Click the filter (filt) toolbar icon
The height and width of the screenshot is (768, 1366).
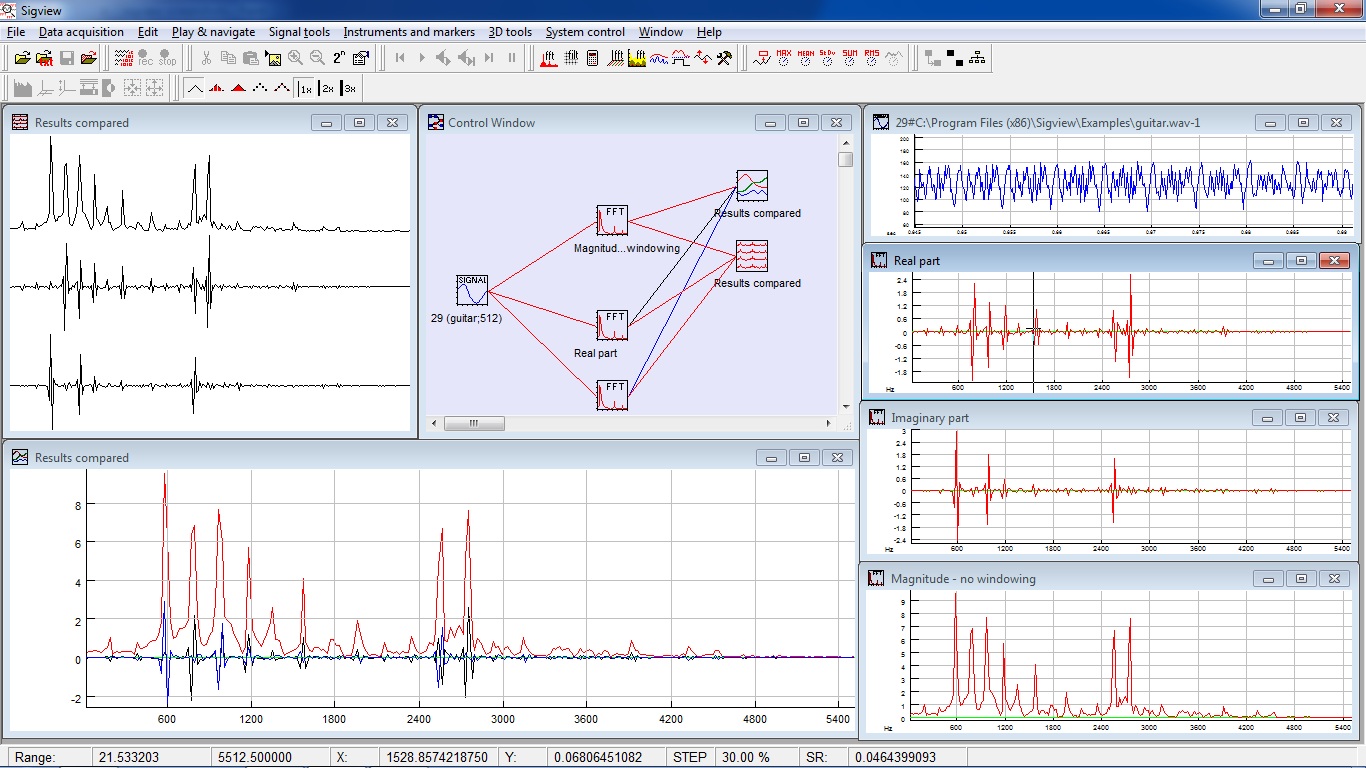tap(571, 58)
